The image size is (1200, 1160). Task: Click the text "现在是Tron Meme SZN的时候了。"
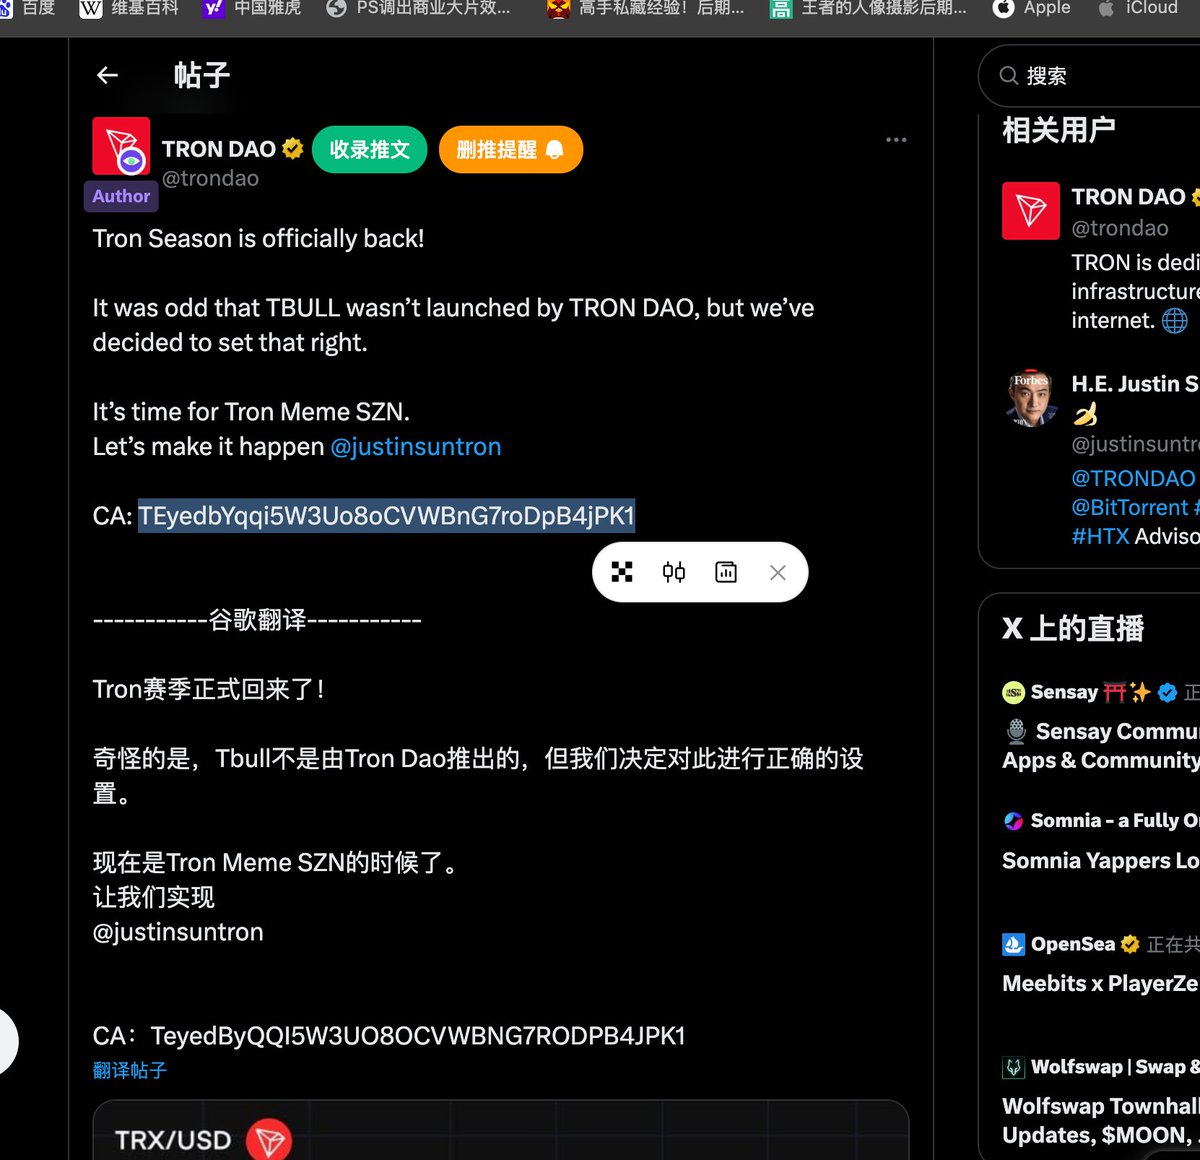coord(277,863)
